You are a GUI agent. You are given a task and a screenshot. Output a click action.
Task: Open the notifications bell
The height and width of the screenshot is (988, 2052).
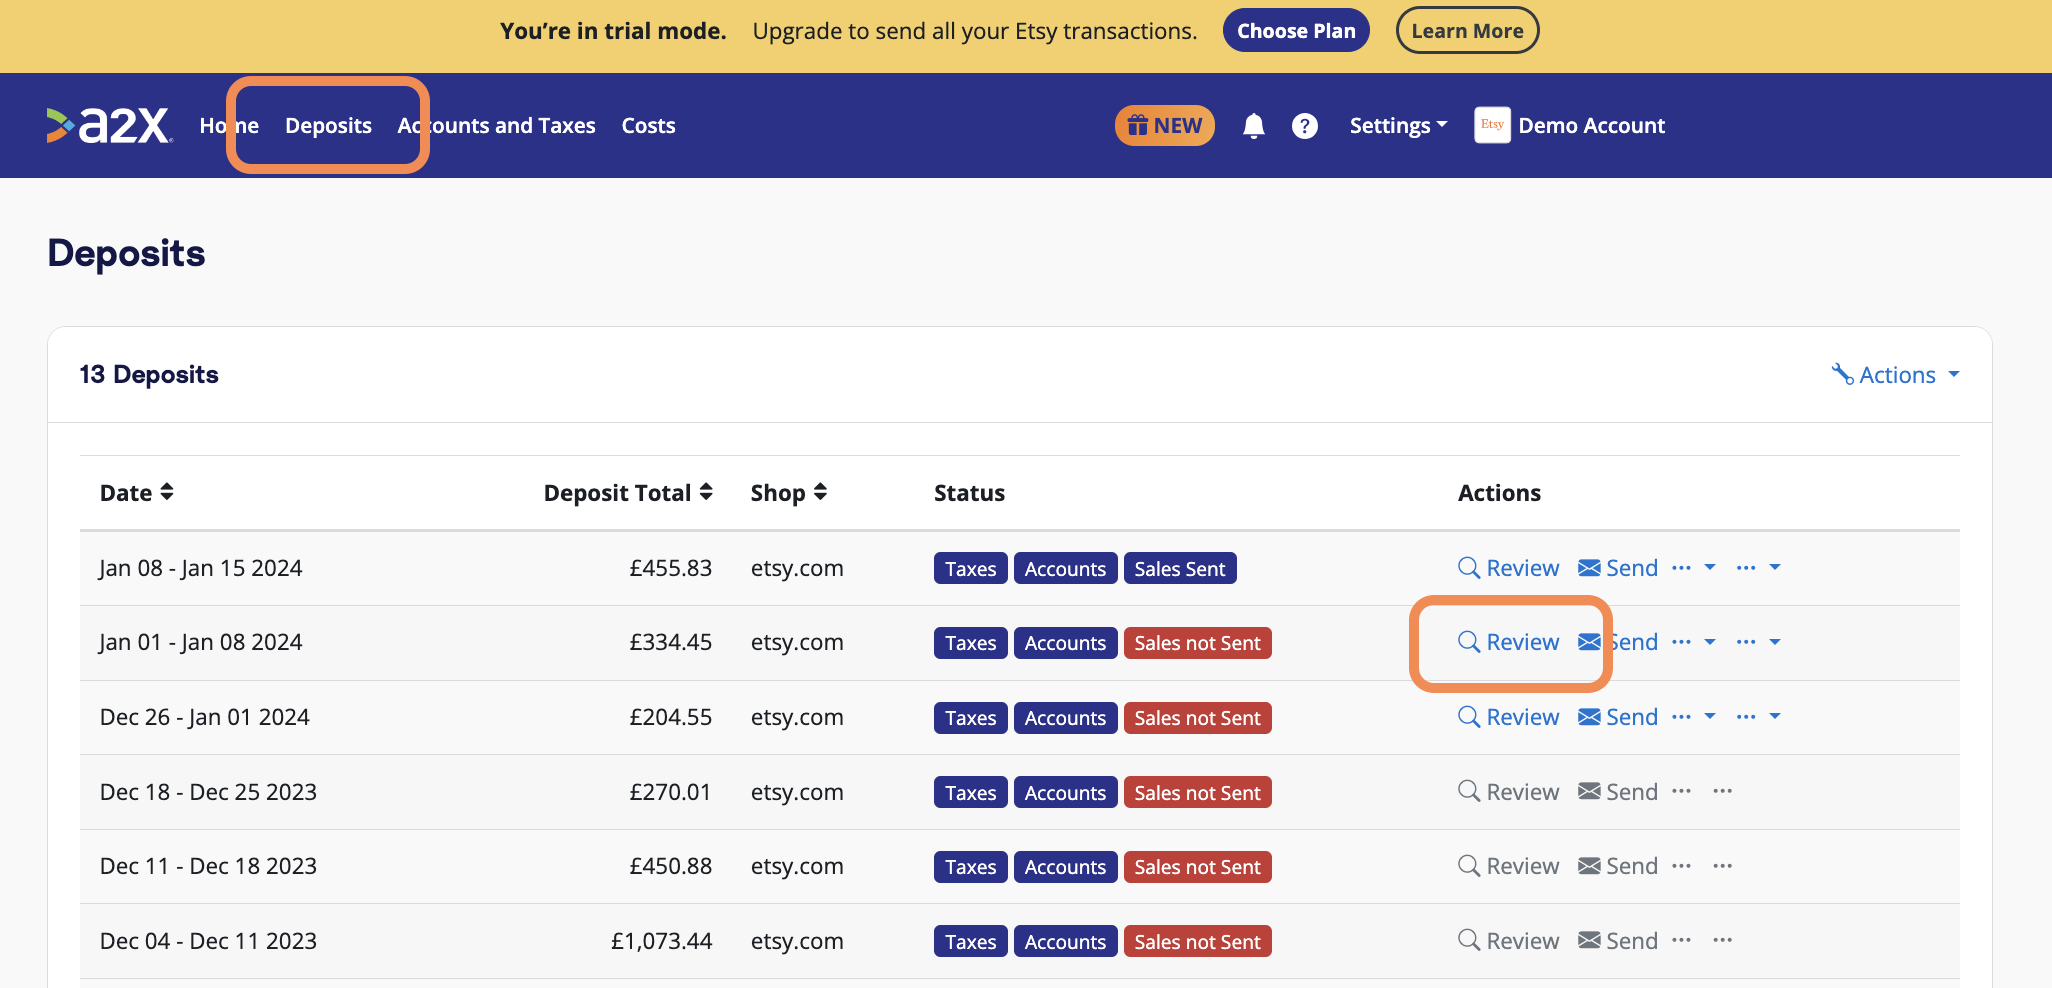[1254, 126]
